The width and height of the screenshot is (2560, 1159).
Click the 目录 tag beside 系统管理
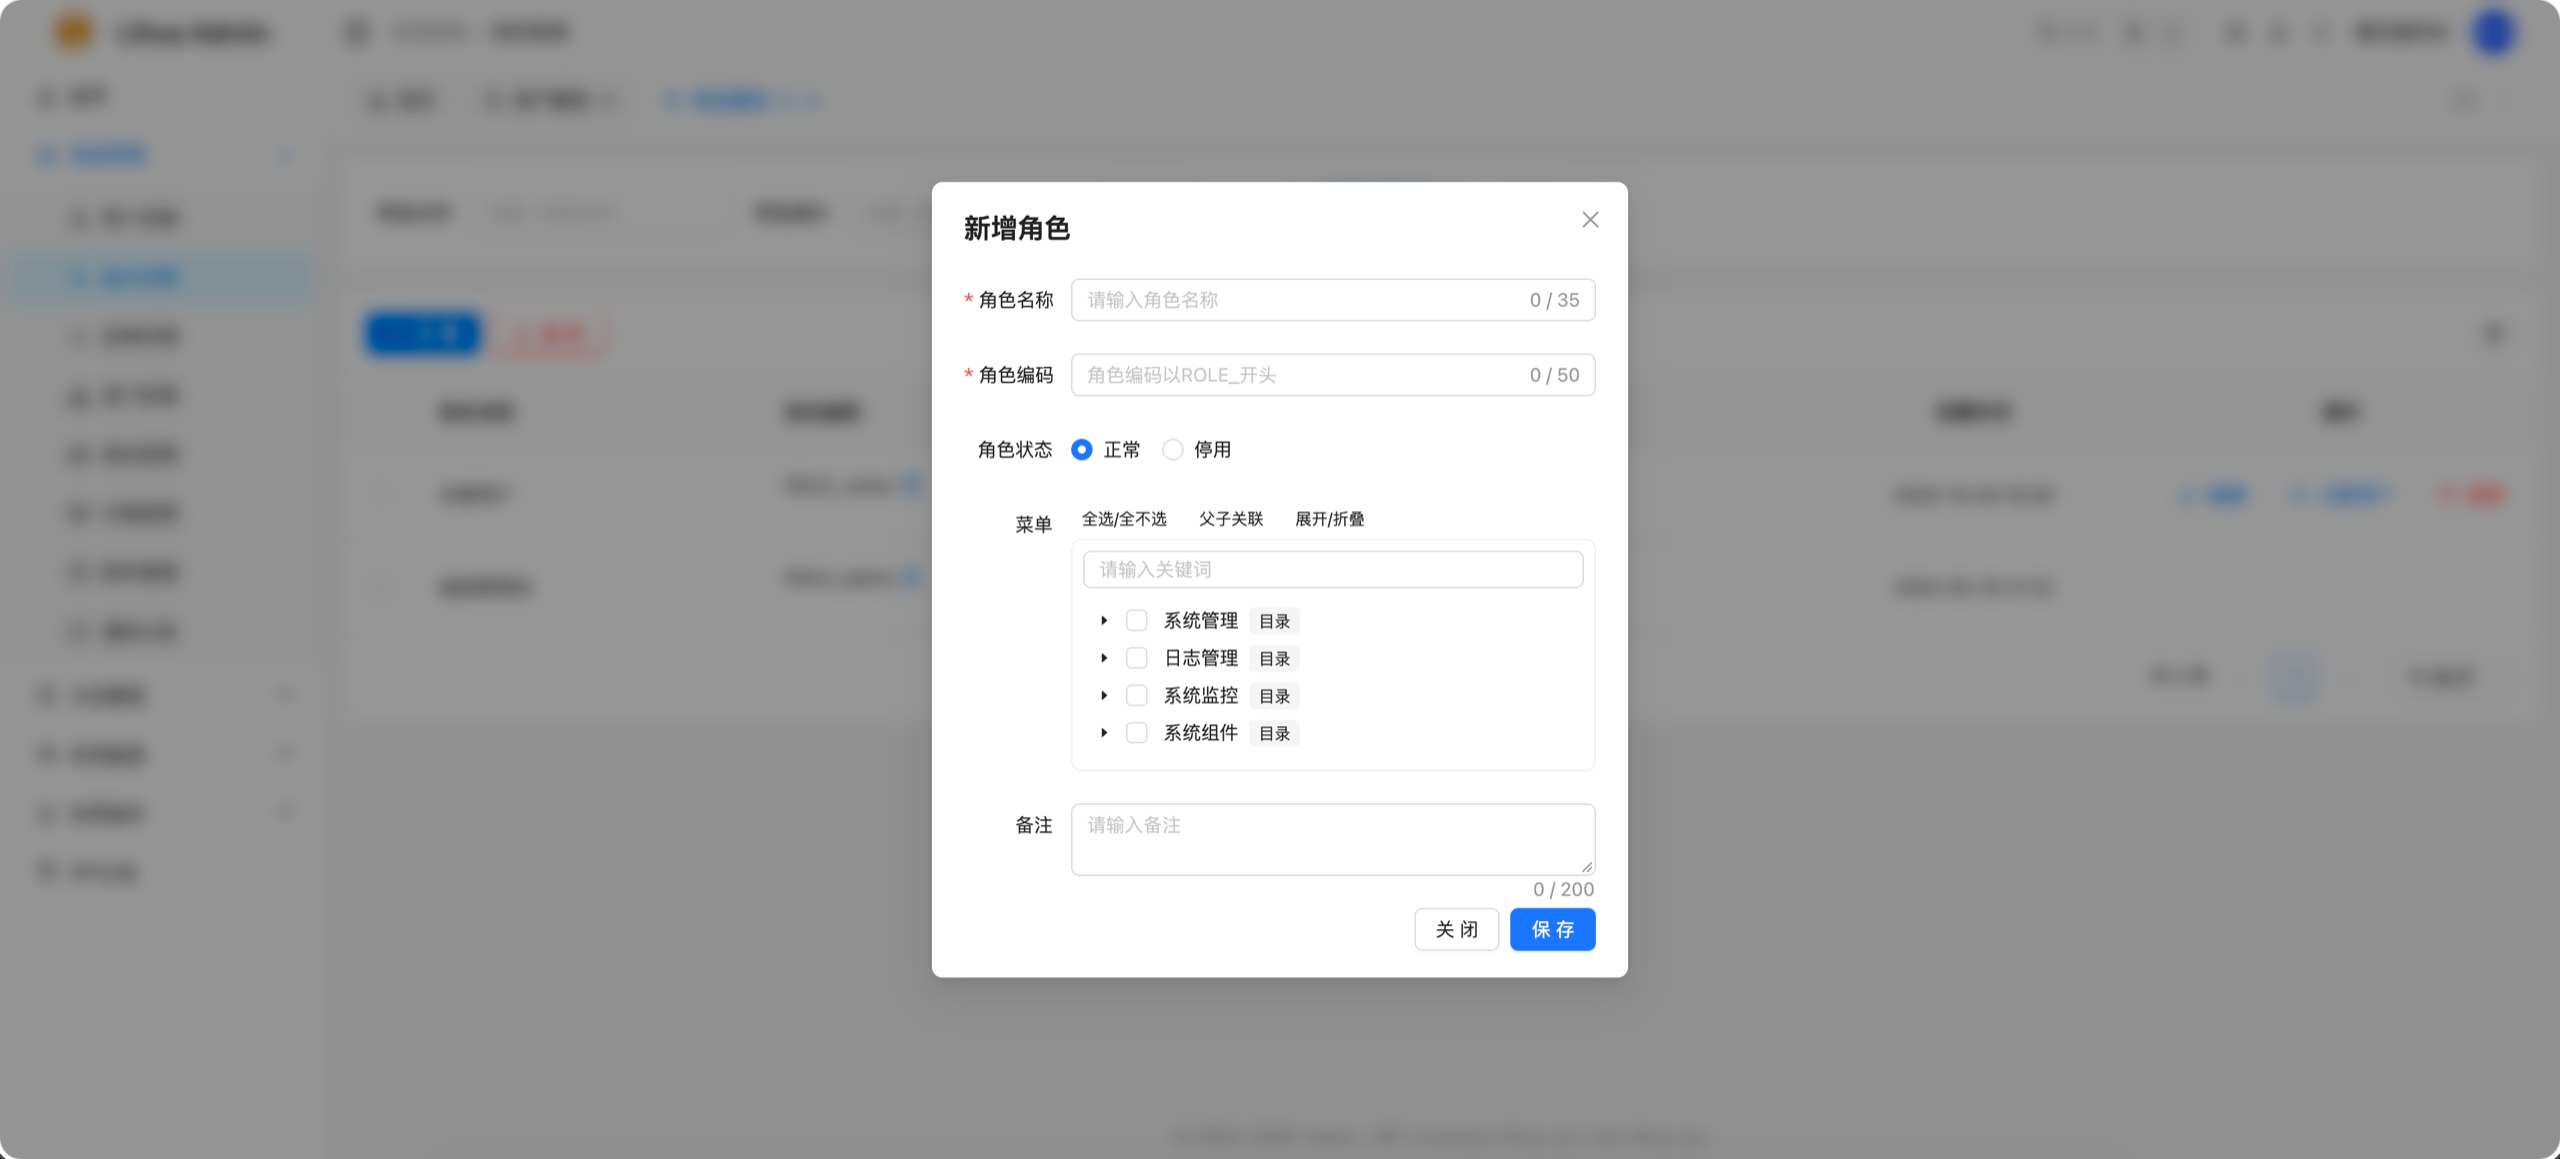click(1274, 621)
